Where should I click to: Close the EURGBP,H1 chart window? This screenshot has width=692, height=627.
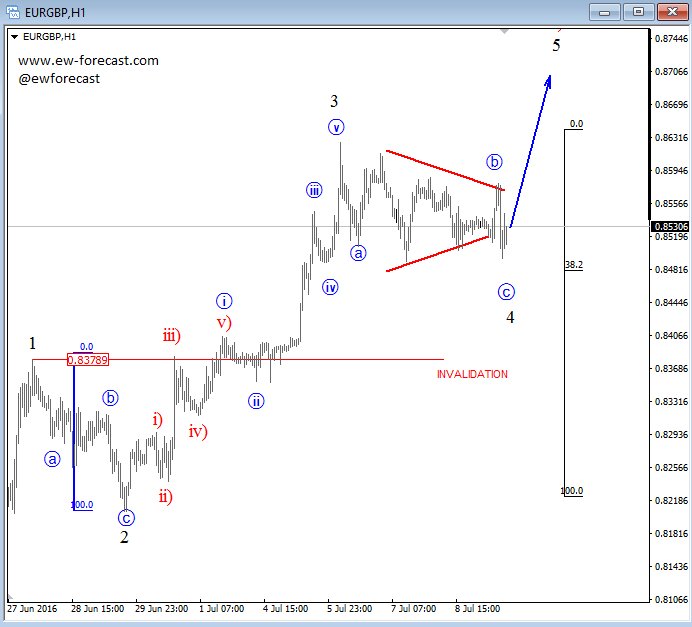[672, 12]
